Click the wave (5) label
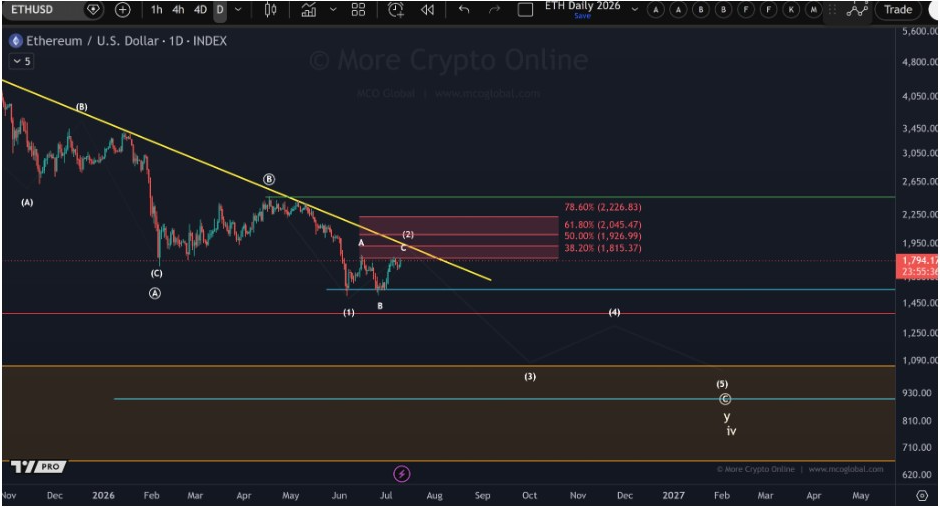Screen dimensions: 940x508 pos(722,384)
